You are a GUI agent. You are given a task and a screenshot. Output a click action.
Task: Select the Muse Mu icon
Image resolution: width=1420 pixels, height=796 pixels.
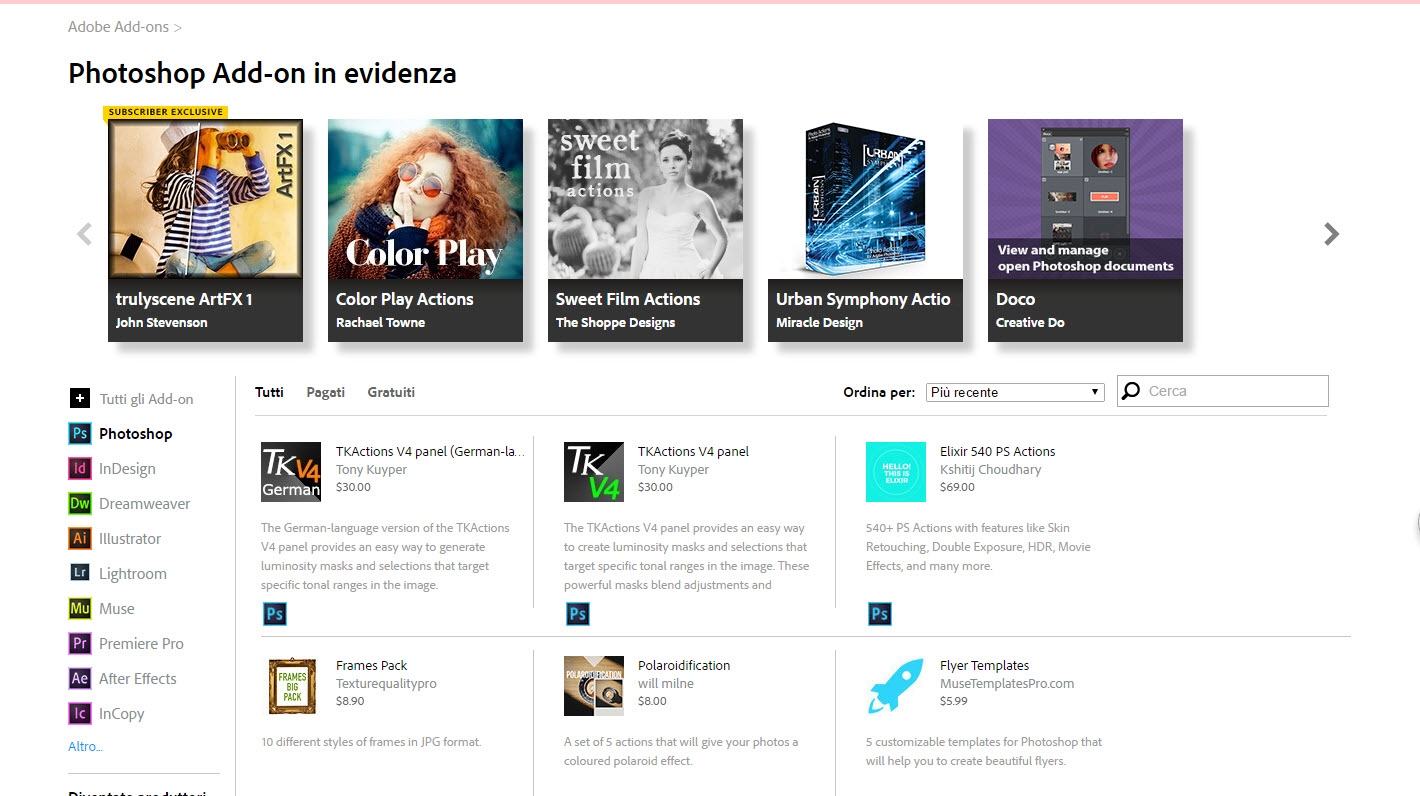[x=80, y=609]
